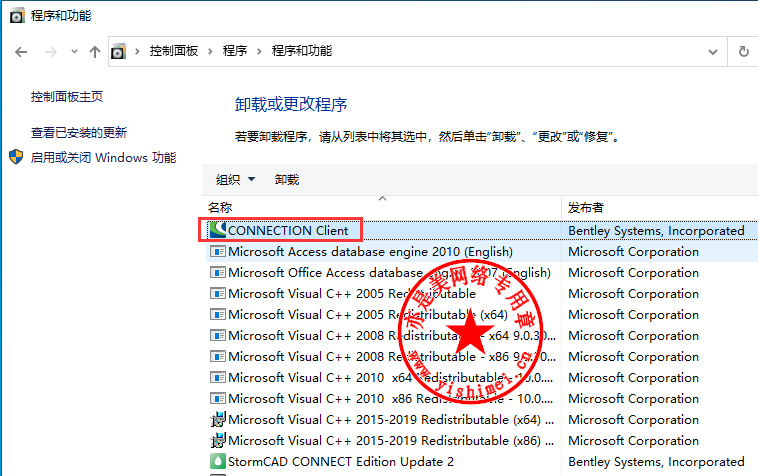Viewport: 758px width, 476px height.
Task: Click 程序和功能 breadcrumb
Action: click(302, 51)
